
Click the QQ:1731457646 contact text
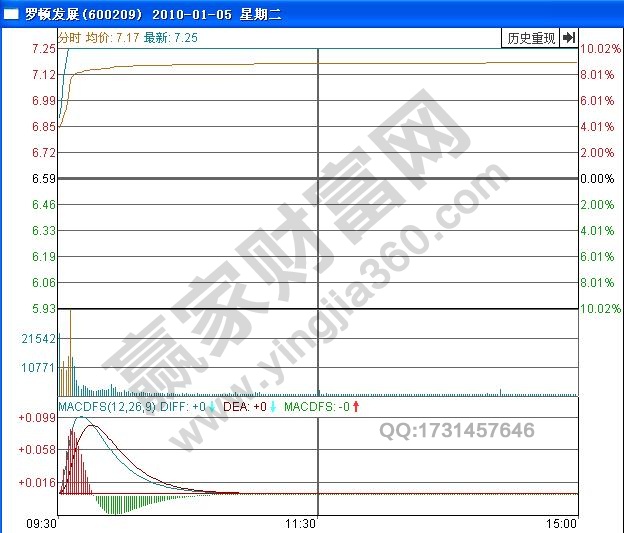456,430
